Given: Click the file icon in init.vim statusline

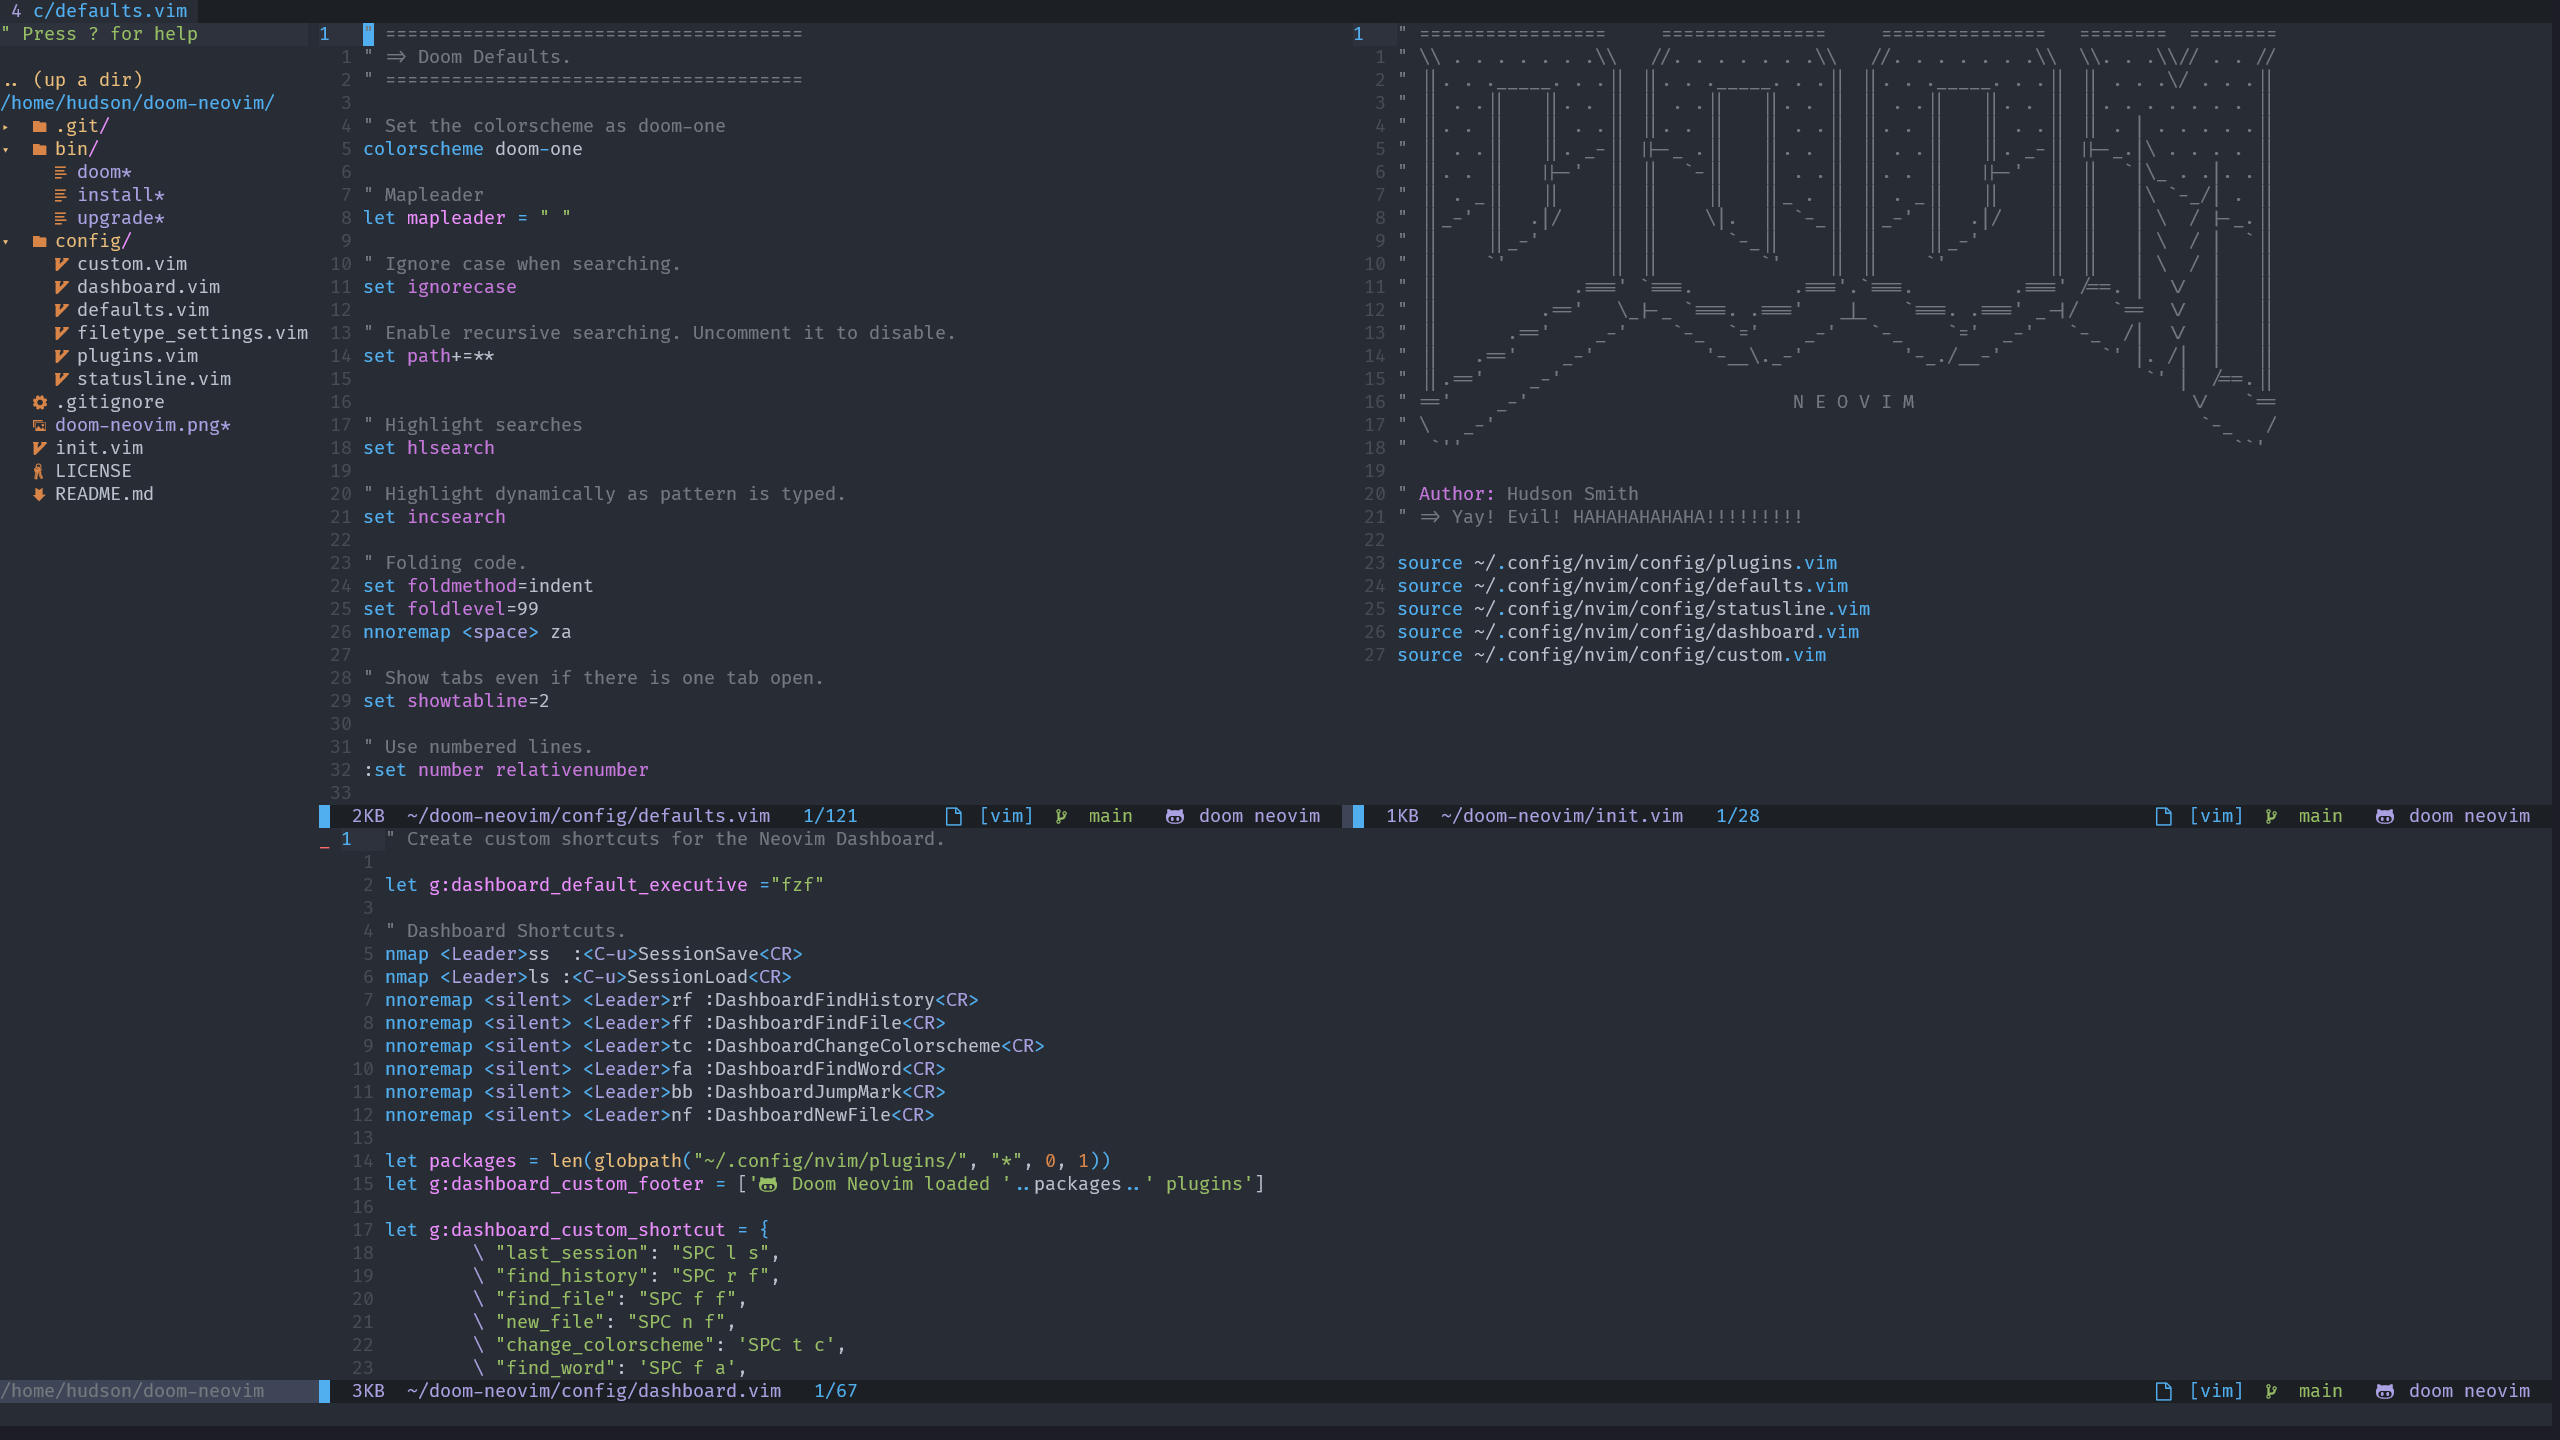Looking at the screenshot, I should coord(2164,816).
